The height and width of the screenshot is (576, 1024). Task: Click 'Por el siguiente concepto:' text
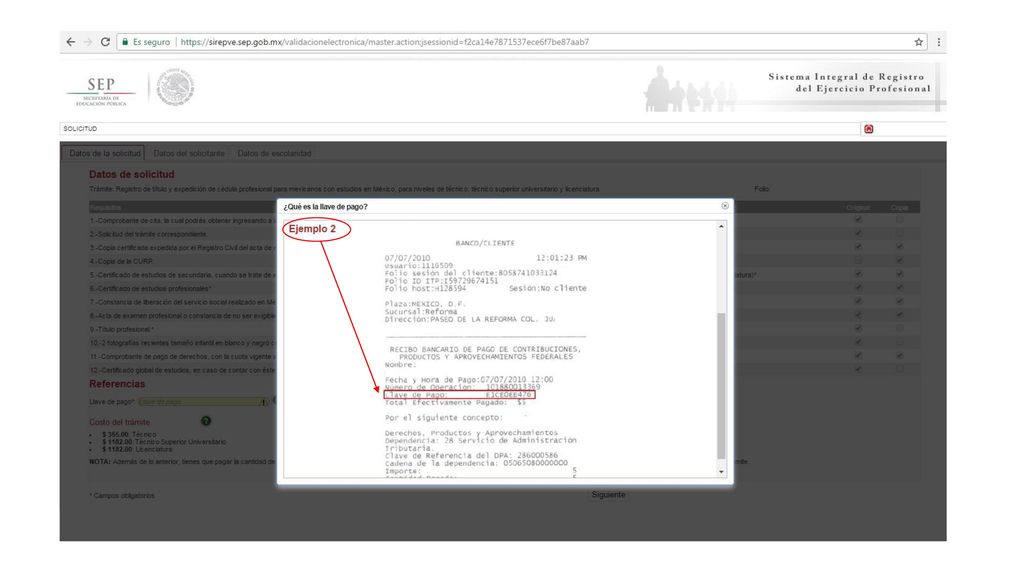tap(443, 418)
